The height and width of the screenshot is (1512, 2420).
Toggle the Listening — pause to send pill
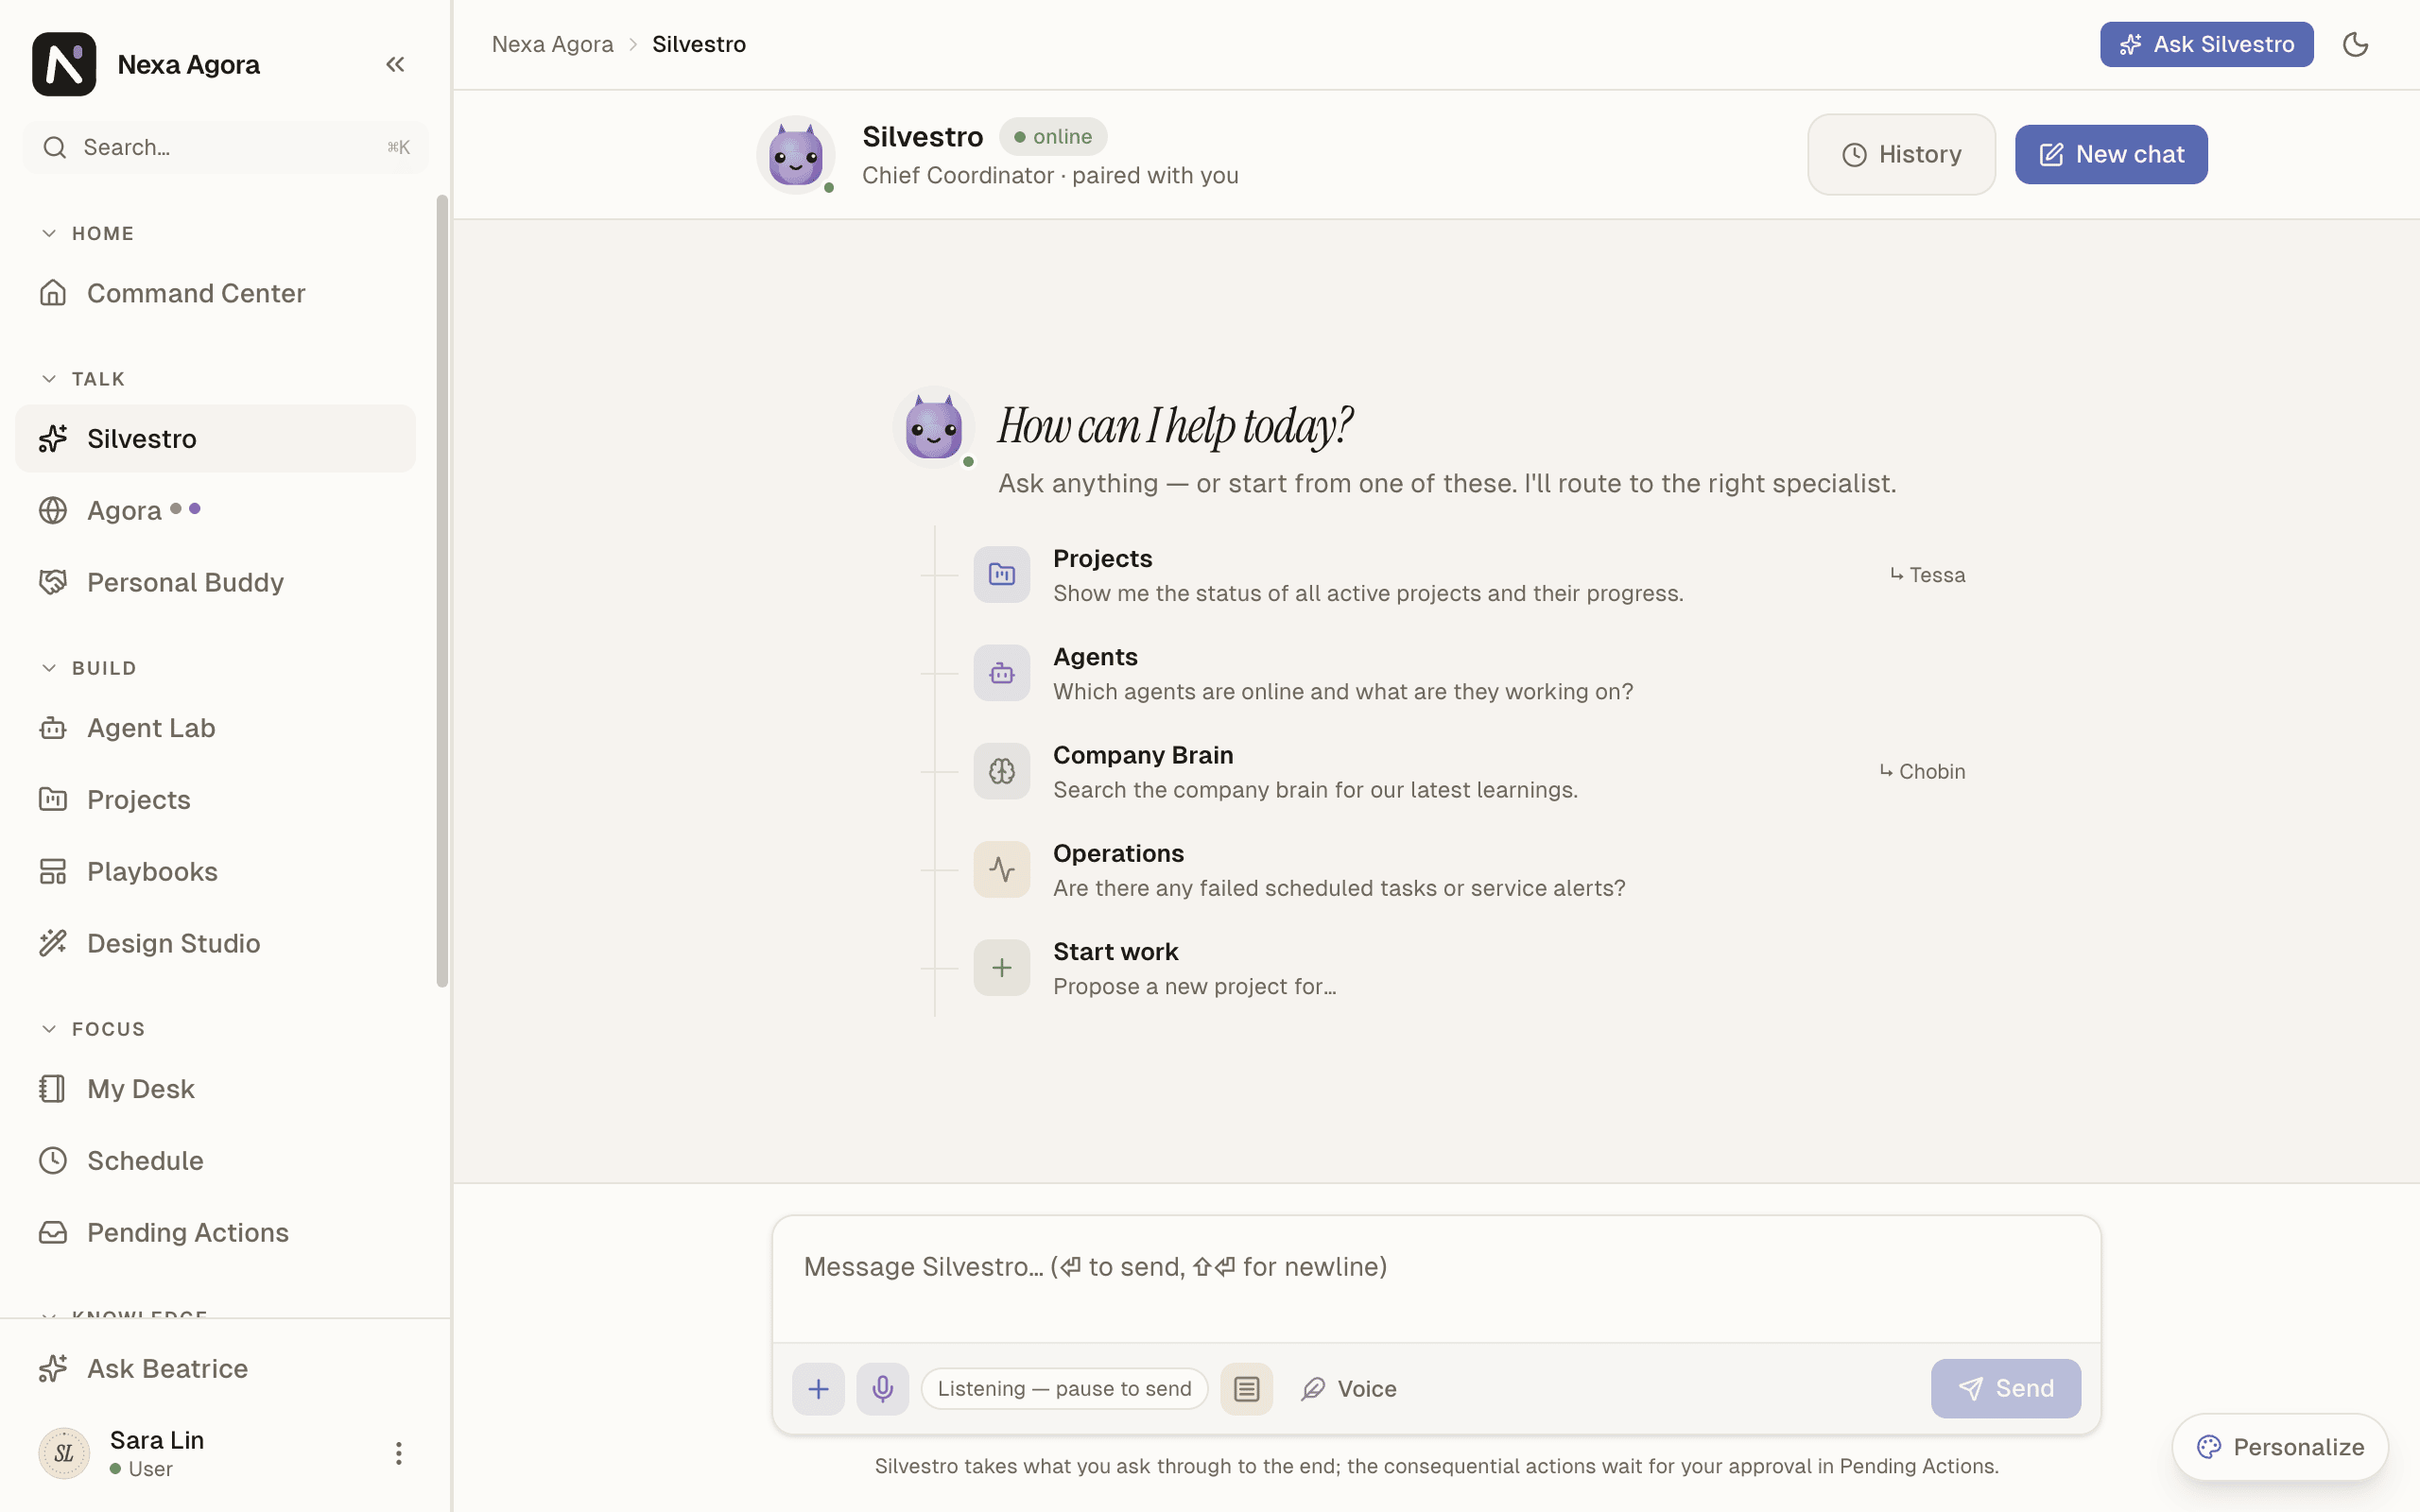pos(1064,1388)
